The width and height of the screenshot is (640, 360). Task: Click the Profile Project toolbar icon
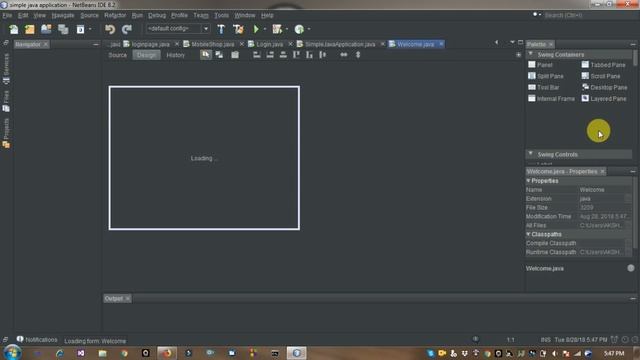[x=299, y=29]
